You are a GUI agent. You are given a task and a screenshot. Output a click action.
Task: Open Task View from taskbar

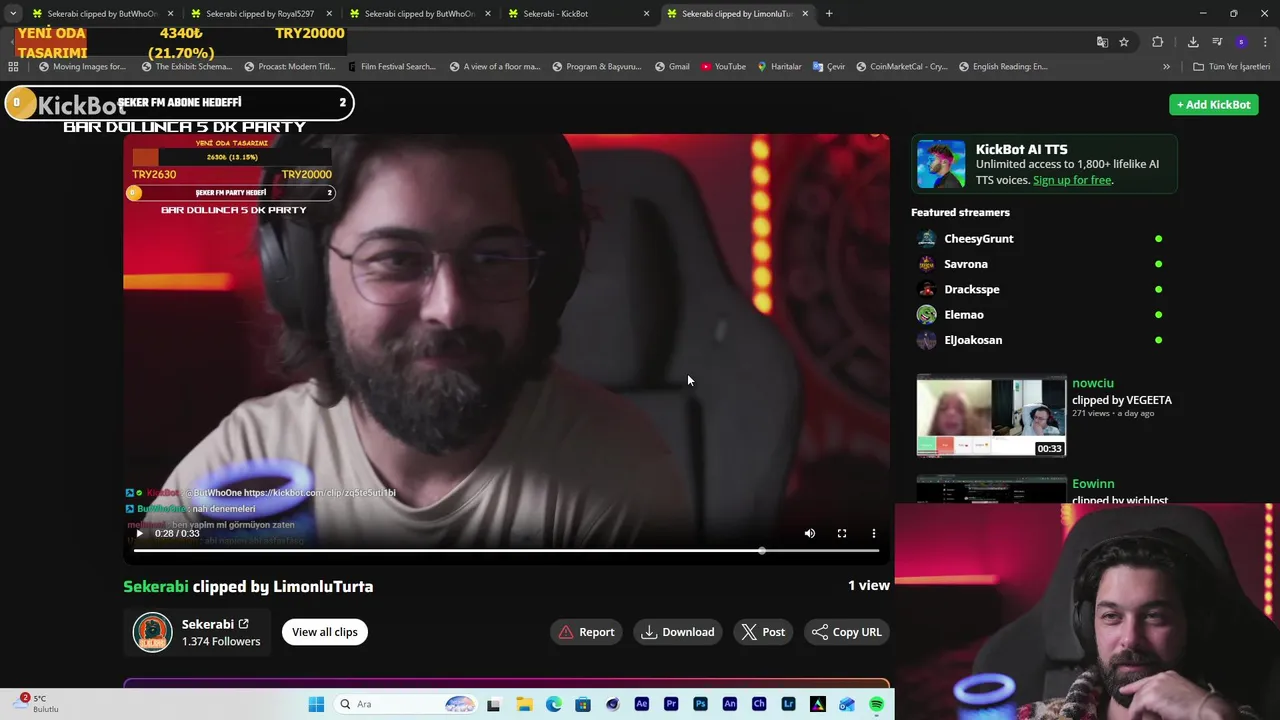pos(493,704)
